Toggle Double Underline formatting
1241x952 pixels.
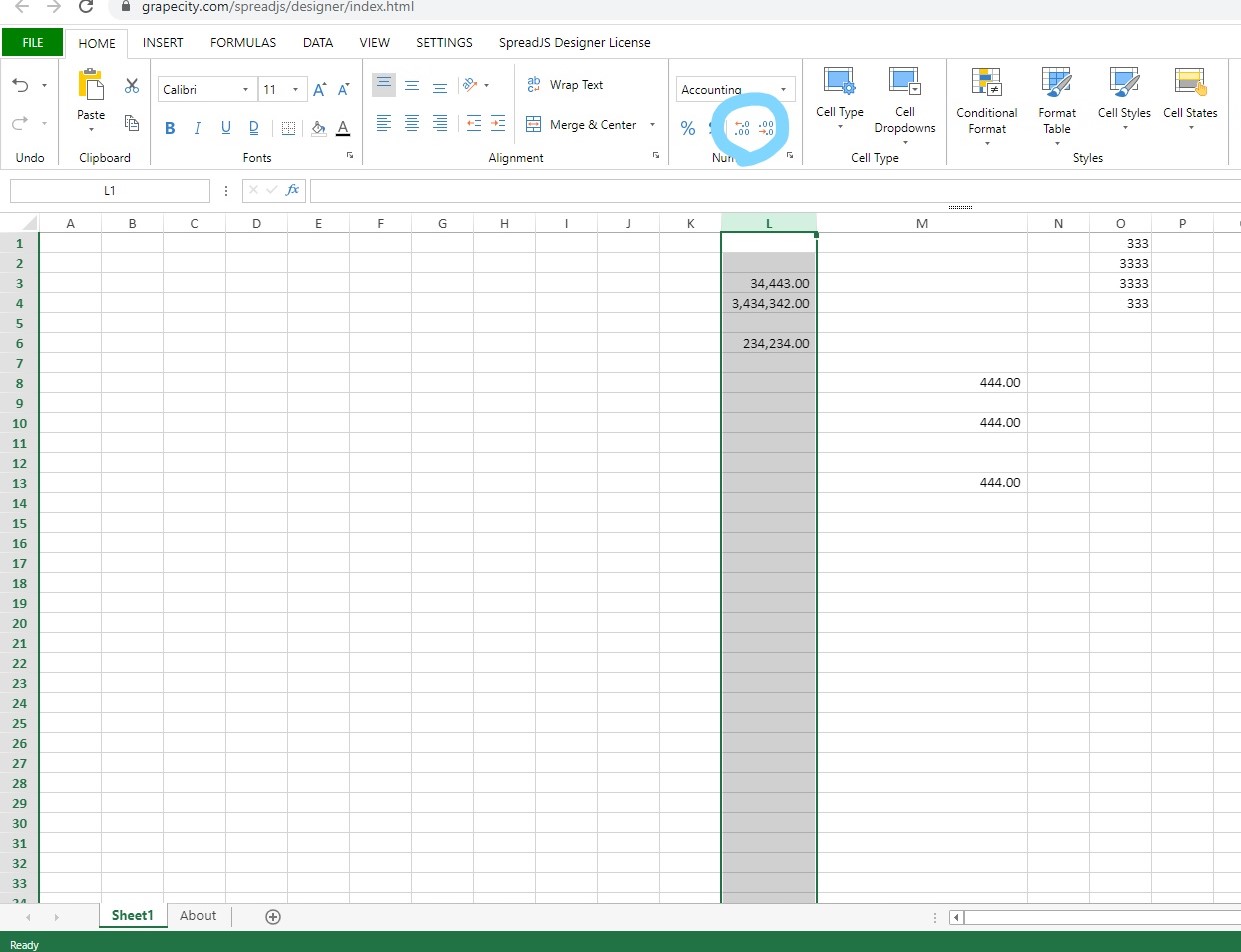point(253,128)
